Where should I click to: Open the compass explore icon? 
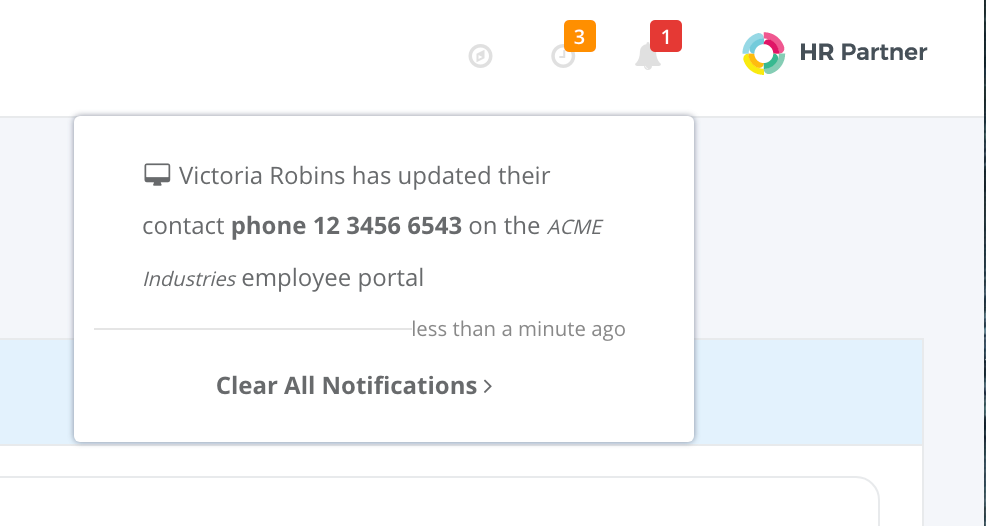pos(480,57)
